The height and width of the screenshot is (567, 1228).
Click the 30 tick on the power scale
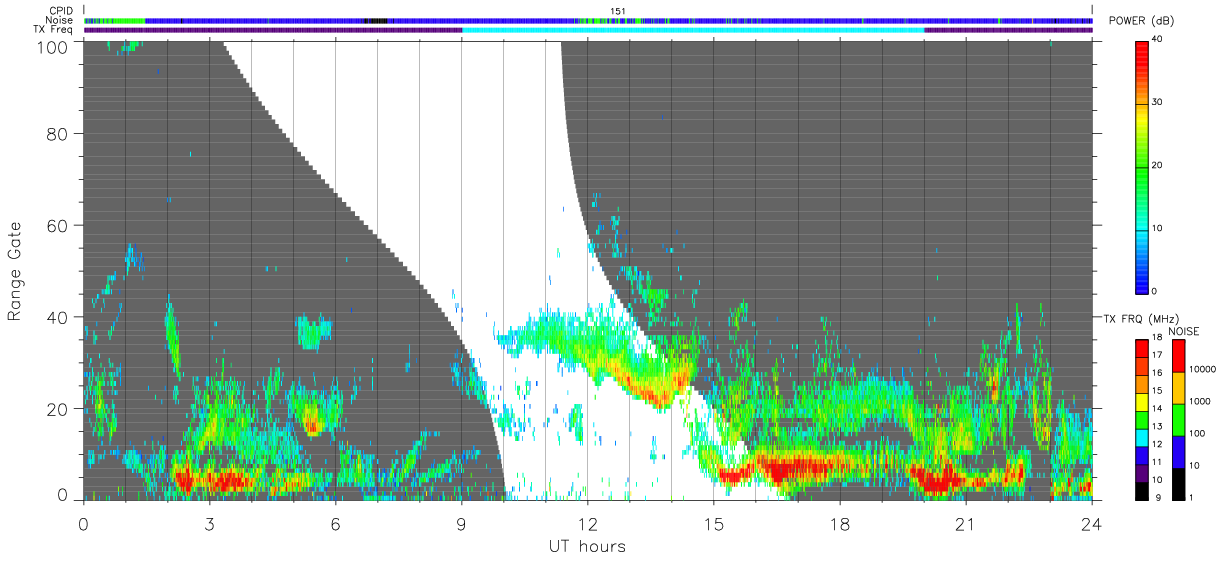(1158, 103)
